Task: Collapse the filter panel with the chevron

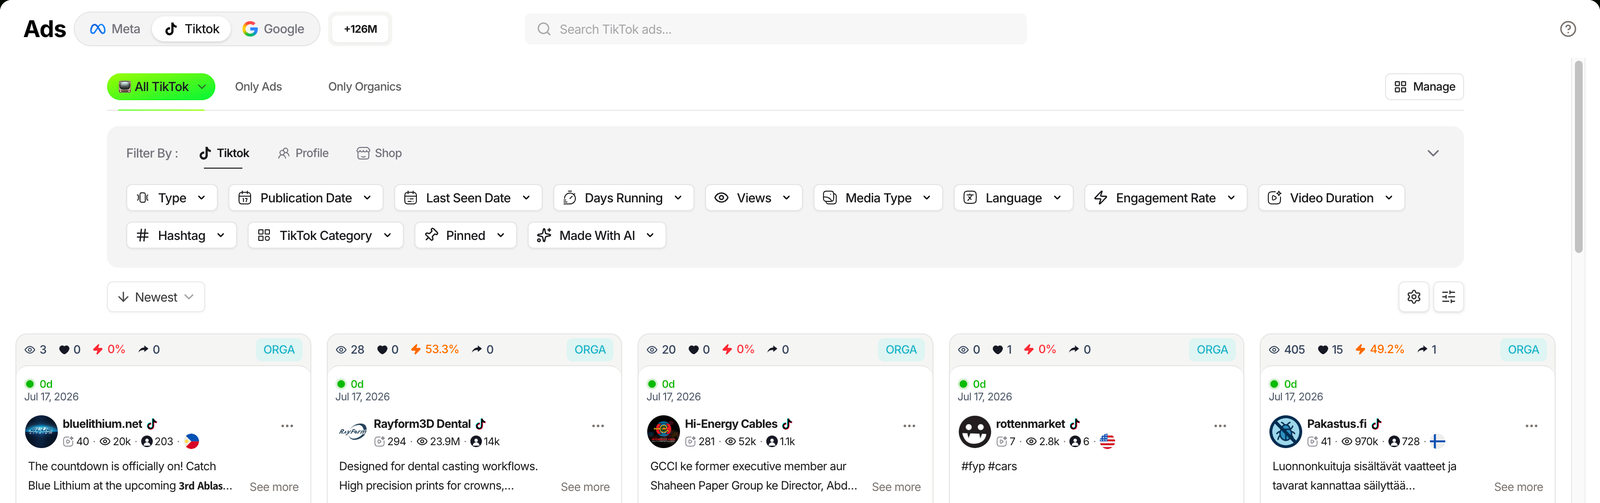Action: pyautogui.click(x=1433, y=153)
